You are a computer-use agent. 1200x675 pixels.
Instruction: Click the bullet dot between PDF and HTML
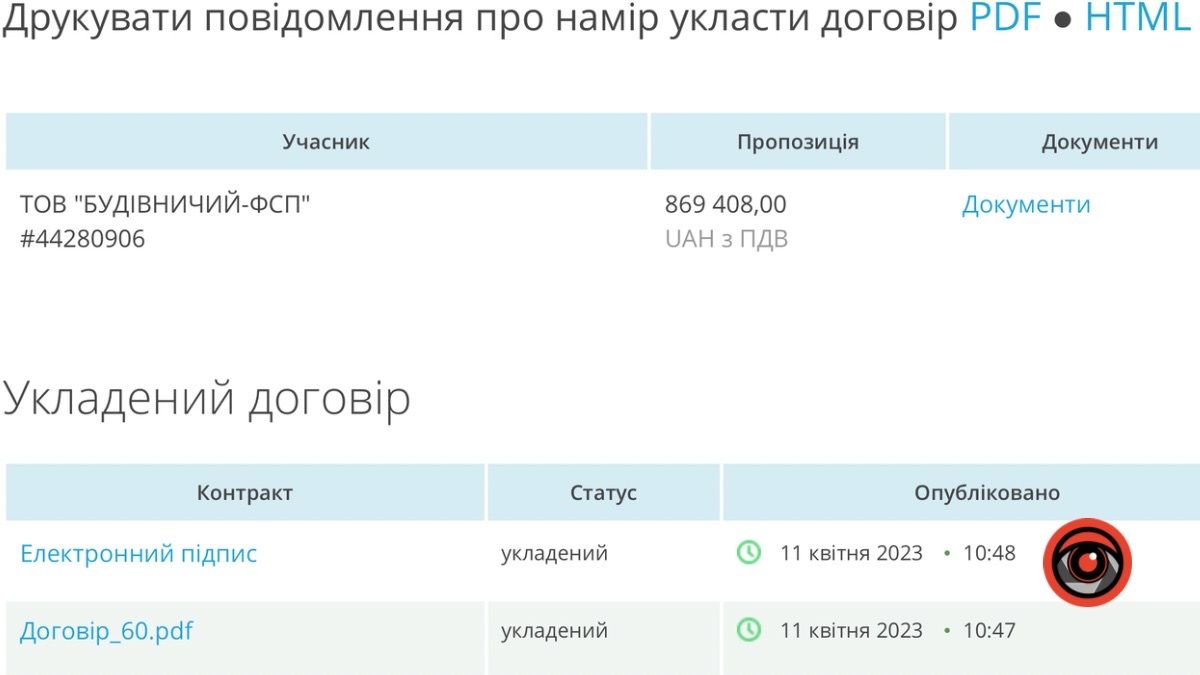1063,17
